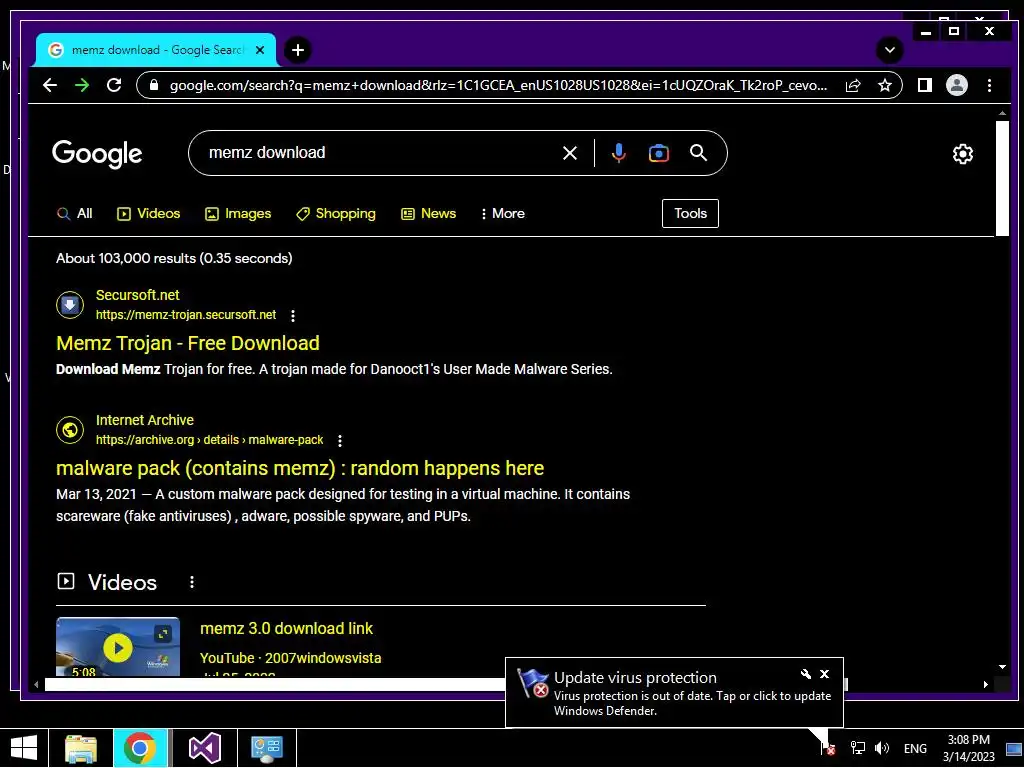Open malware pack (contains memz) result
This screenshot has height=768, width=1024.
coord(300,468)
